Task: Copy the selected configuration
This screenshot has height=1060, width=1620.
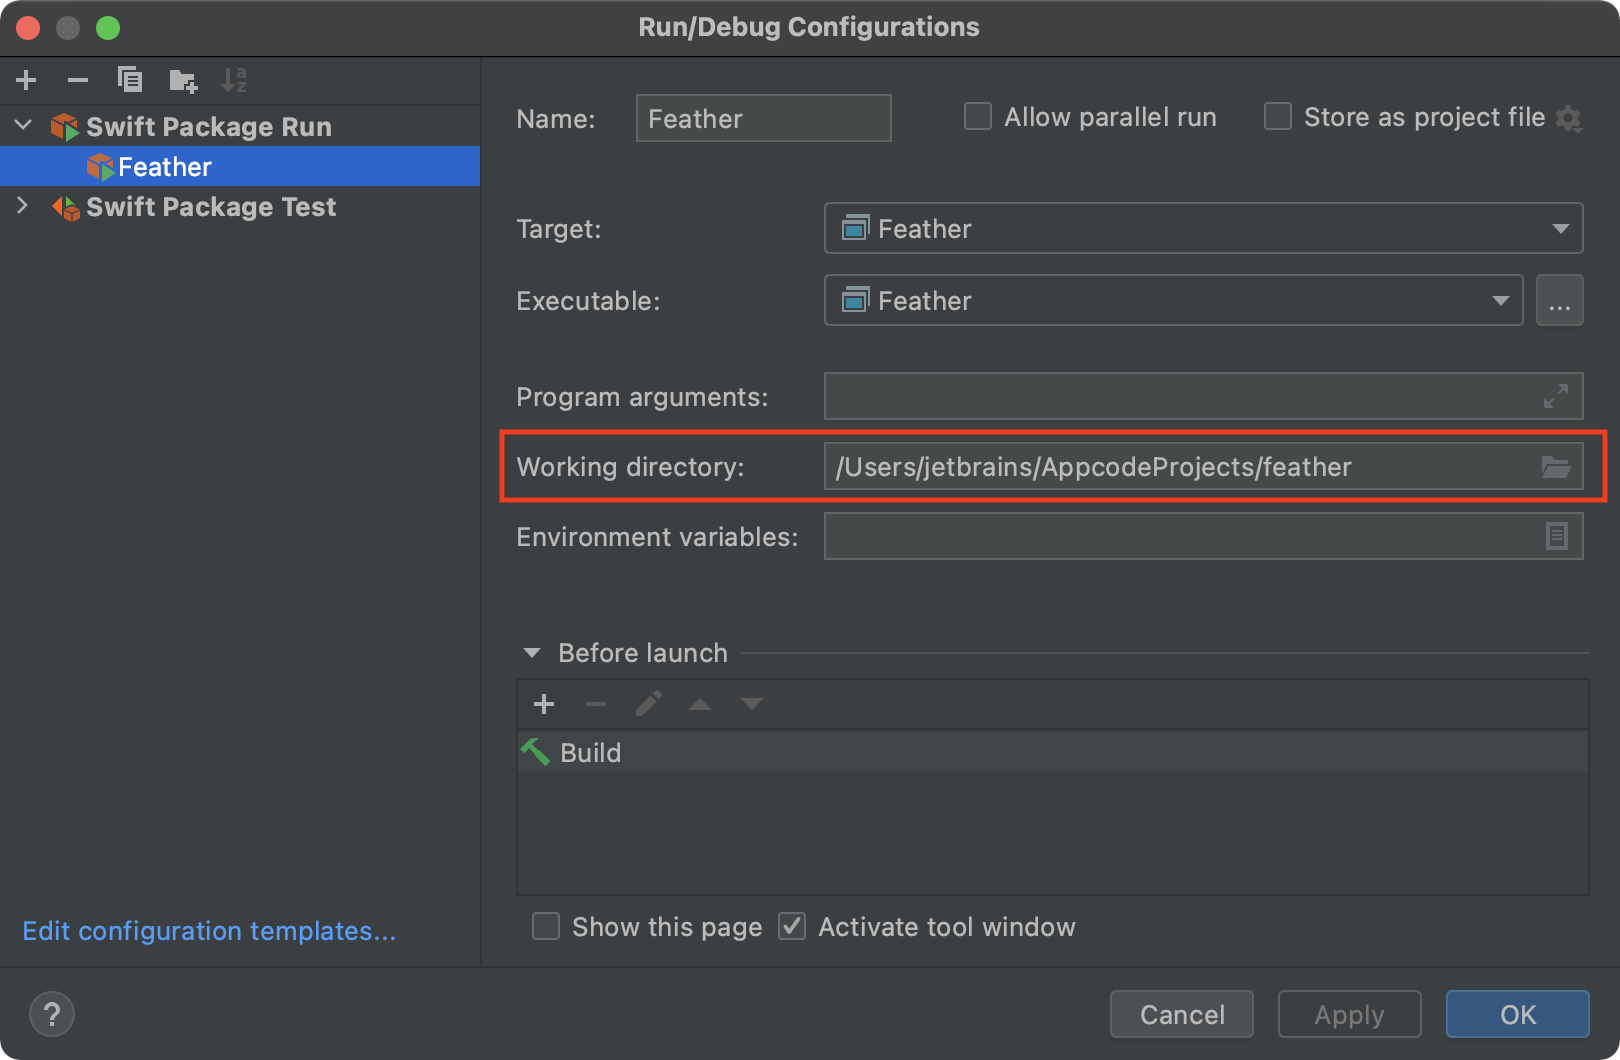Action: (130, 80)
